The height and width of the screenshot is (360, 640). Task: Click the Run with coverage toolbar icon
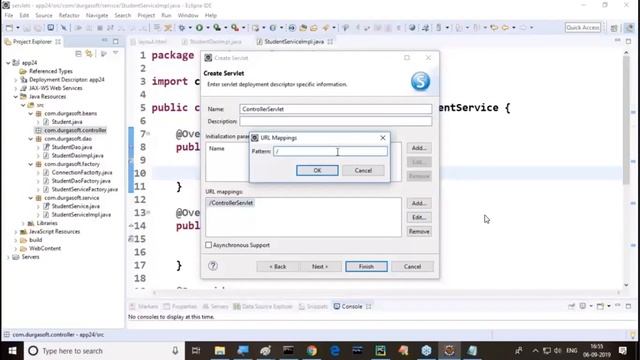[217, 28]
